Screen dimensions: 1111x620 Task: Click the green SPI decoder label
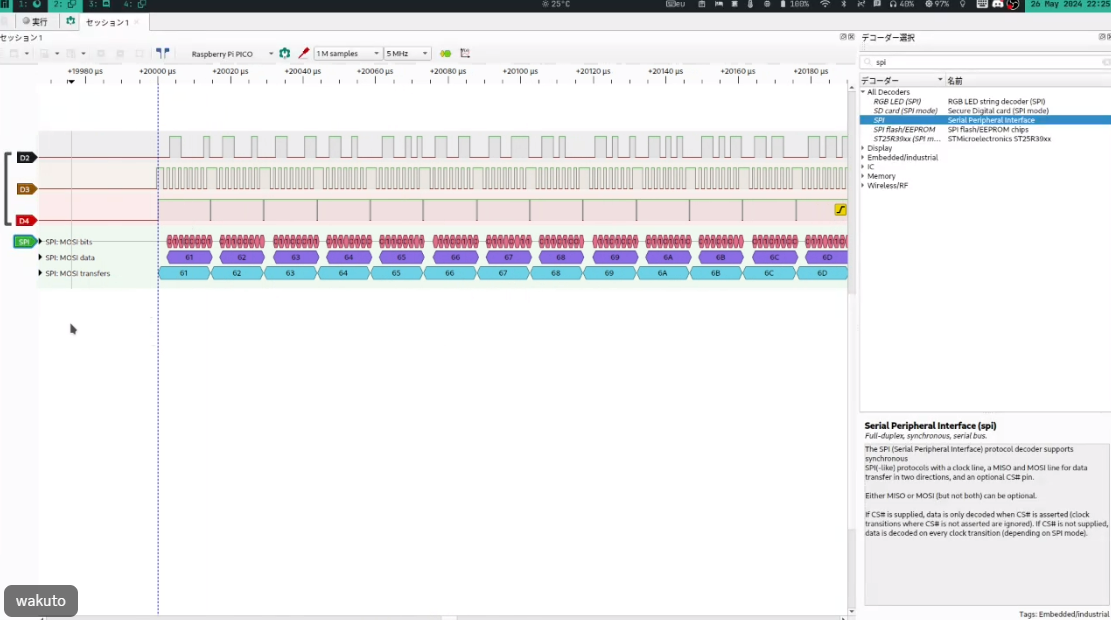click(23, 242)
